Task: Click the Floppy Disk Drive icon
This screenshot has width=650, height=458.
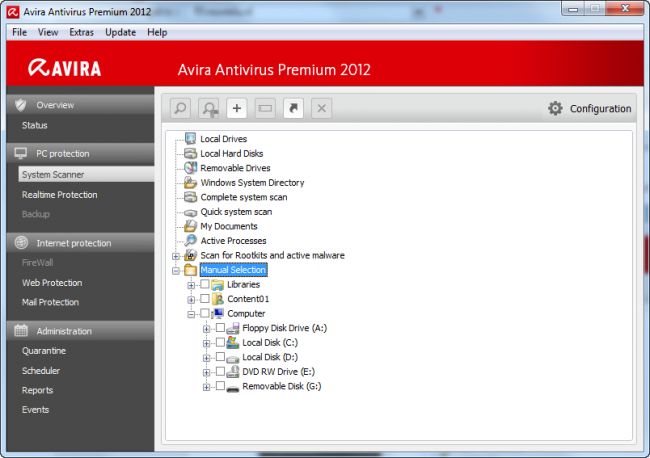Action: [233, 328]
